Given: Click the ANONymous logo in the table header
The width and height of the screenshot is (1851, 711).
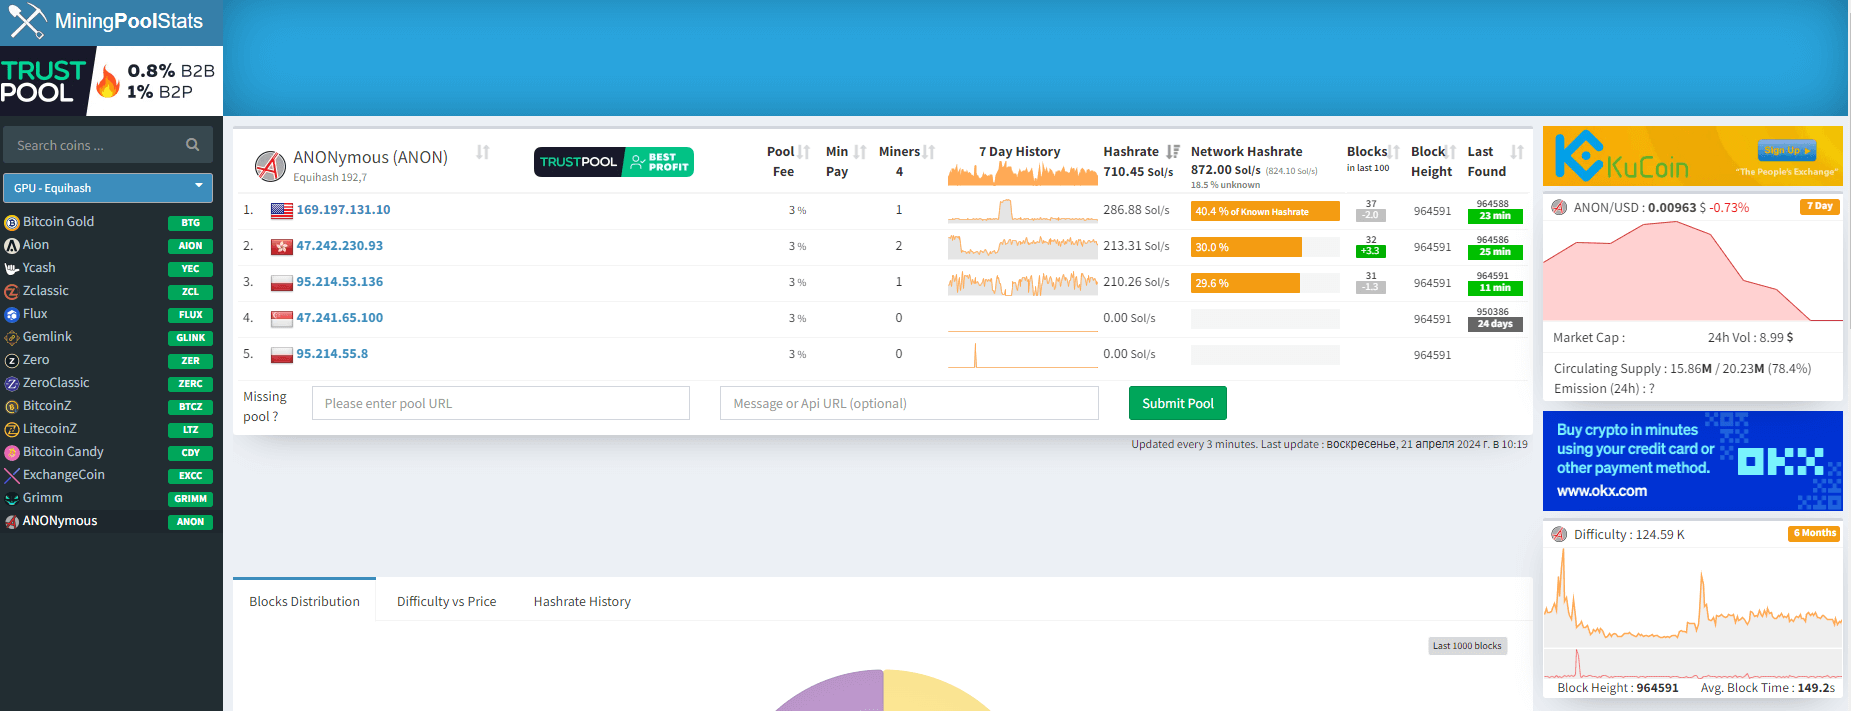Looking at the screenshot, I should 270,166.
